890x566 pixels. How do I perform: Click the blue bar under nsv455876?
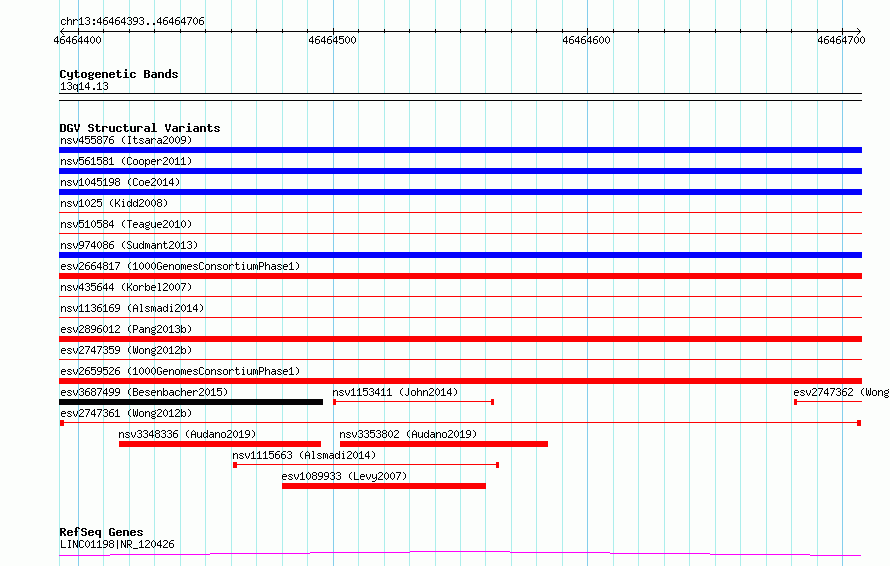point(460,150)
